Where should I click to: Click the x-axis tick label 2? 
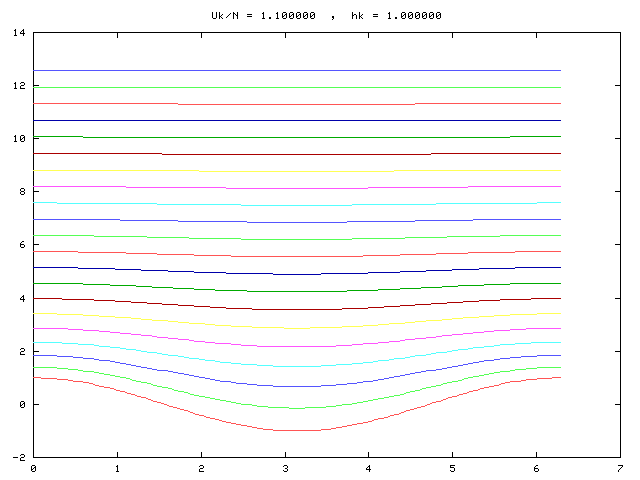pos(202,468)
